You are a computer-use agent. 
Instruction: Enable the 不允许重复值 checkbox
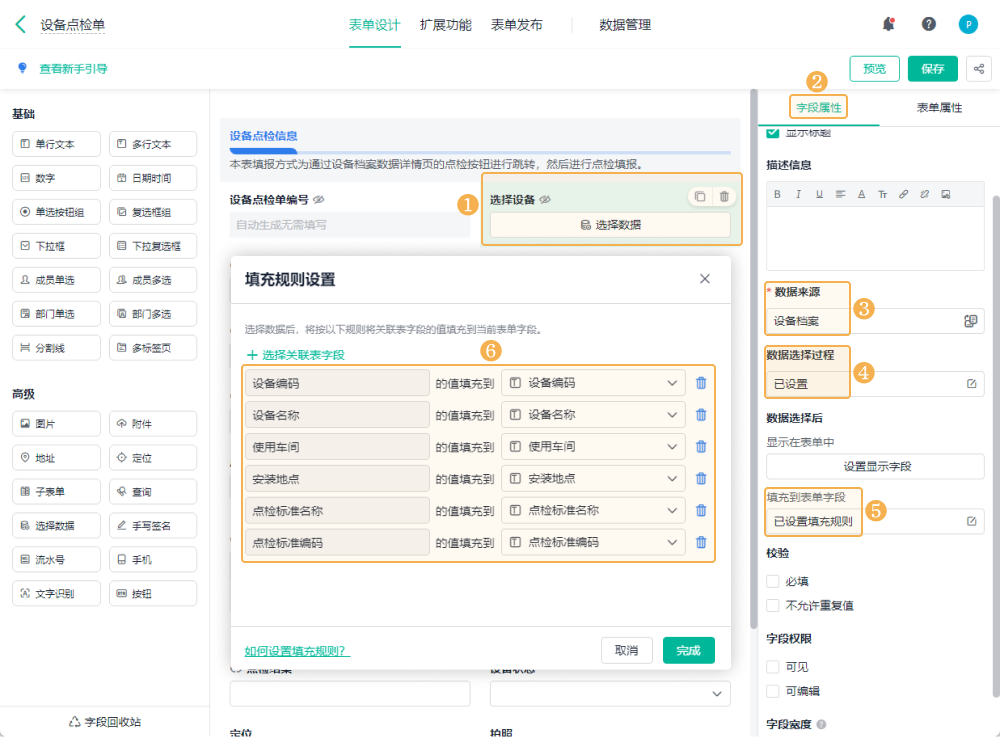point(772,605)
